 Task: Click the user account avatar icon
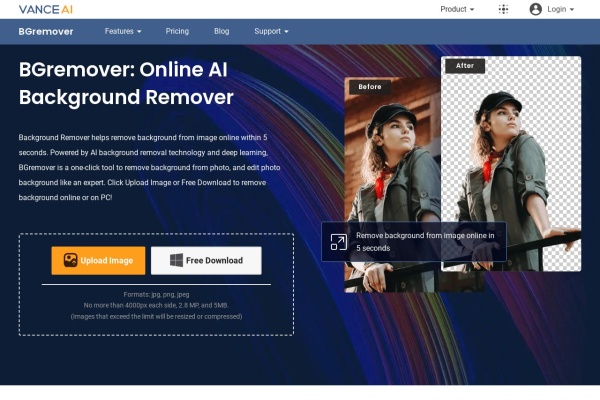point(535,9)
